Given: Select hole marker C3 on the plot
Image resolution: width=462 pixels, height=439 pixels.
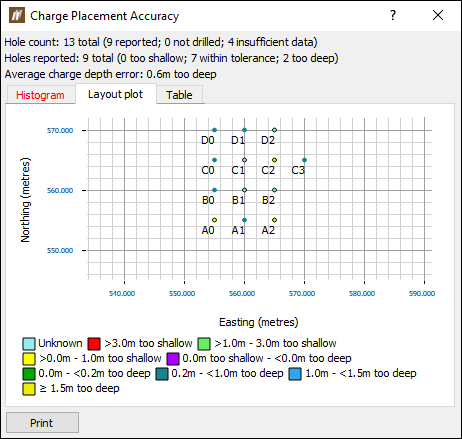Looking at the screenshot, I should coord(304,160).
